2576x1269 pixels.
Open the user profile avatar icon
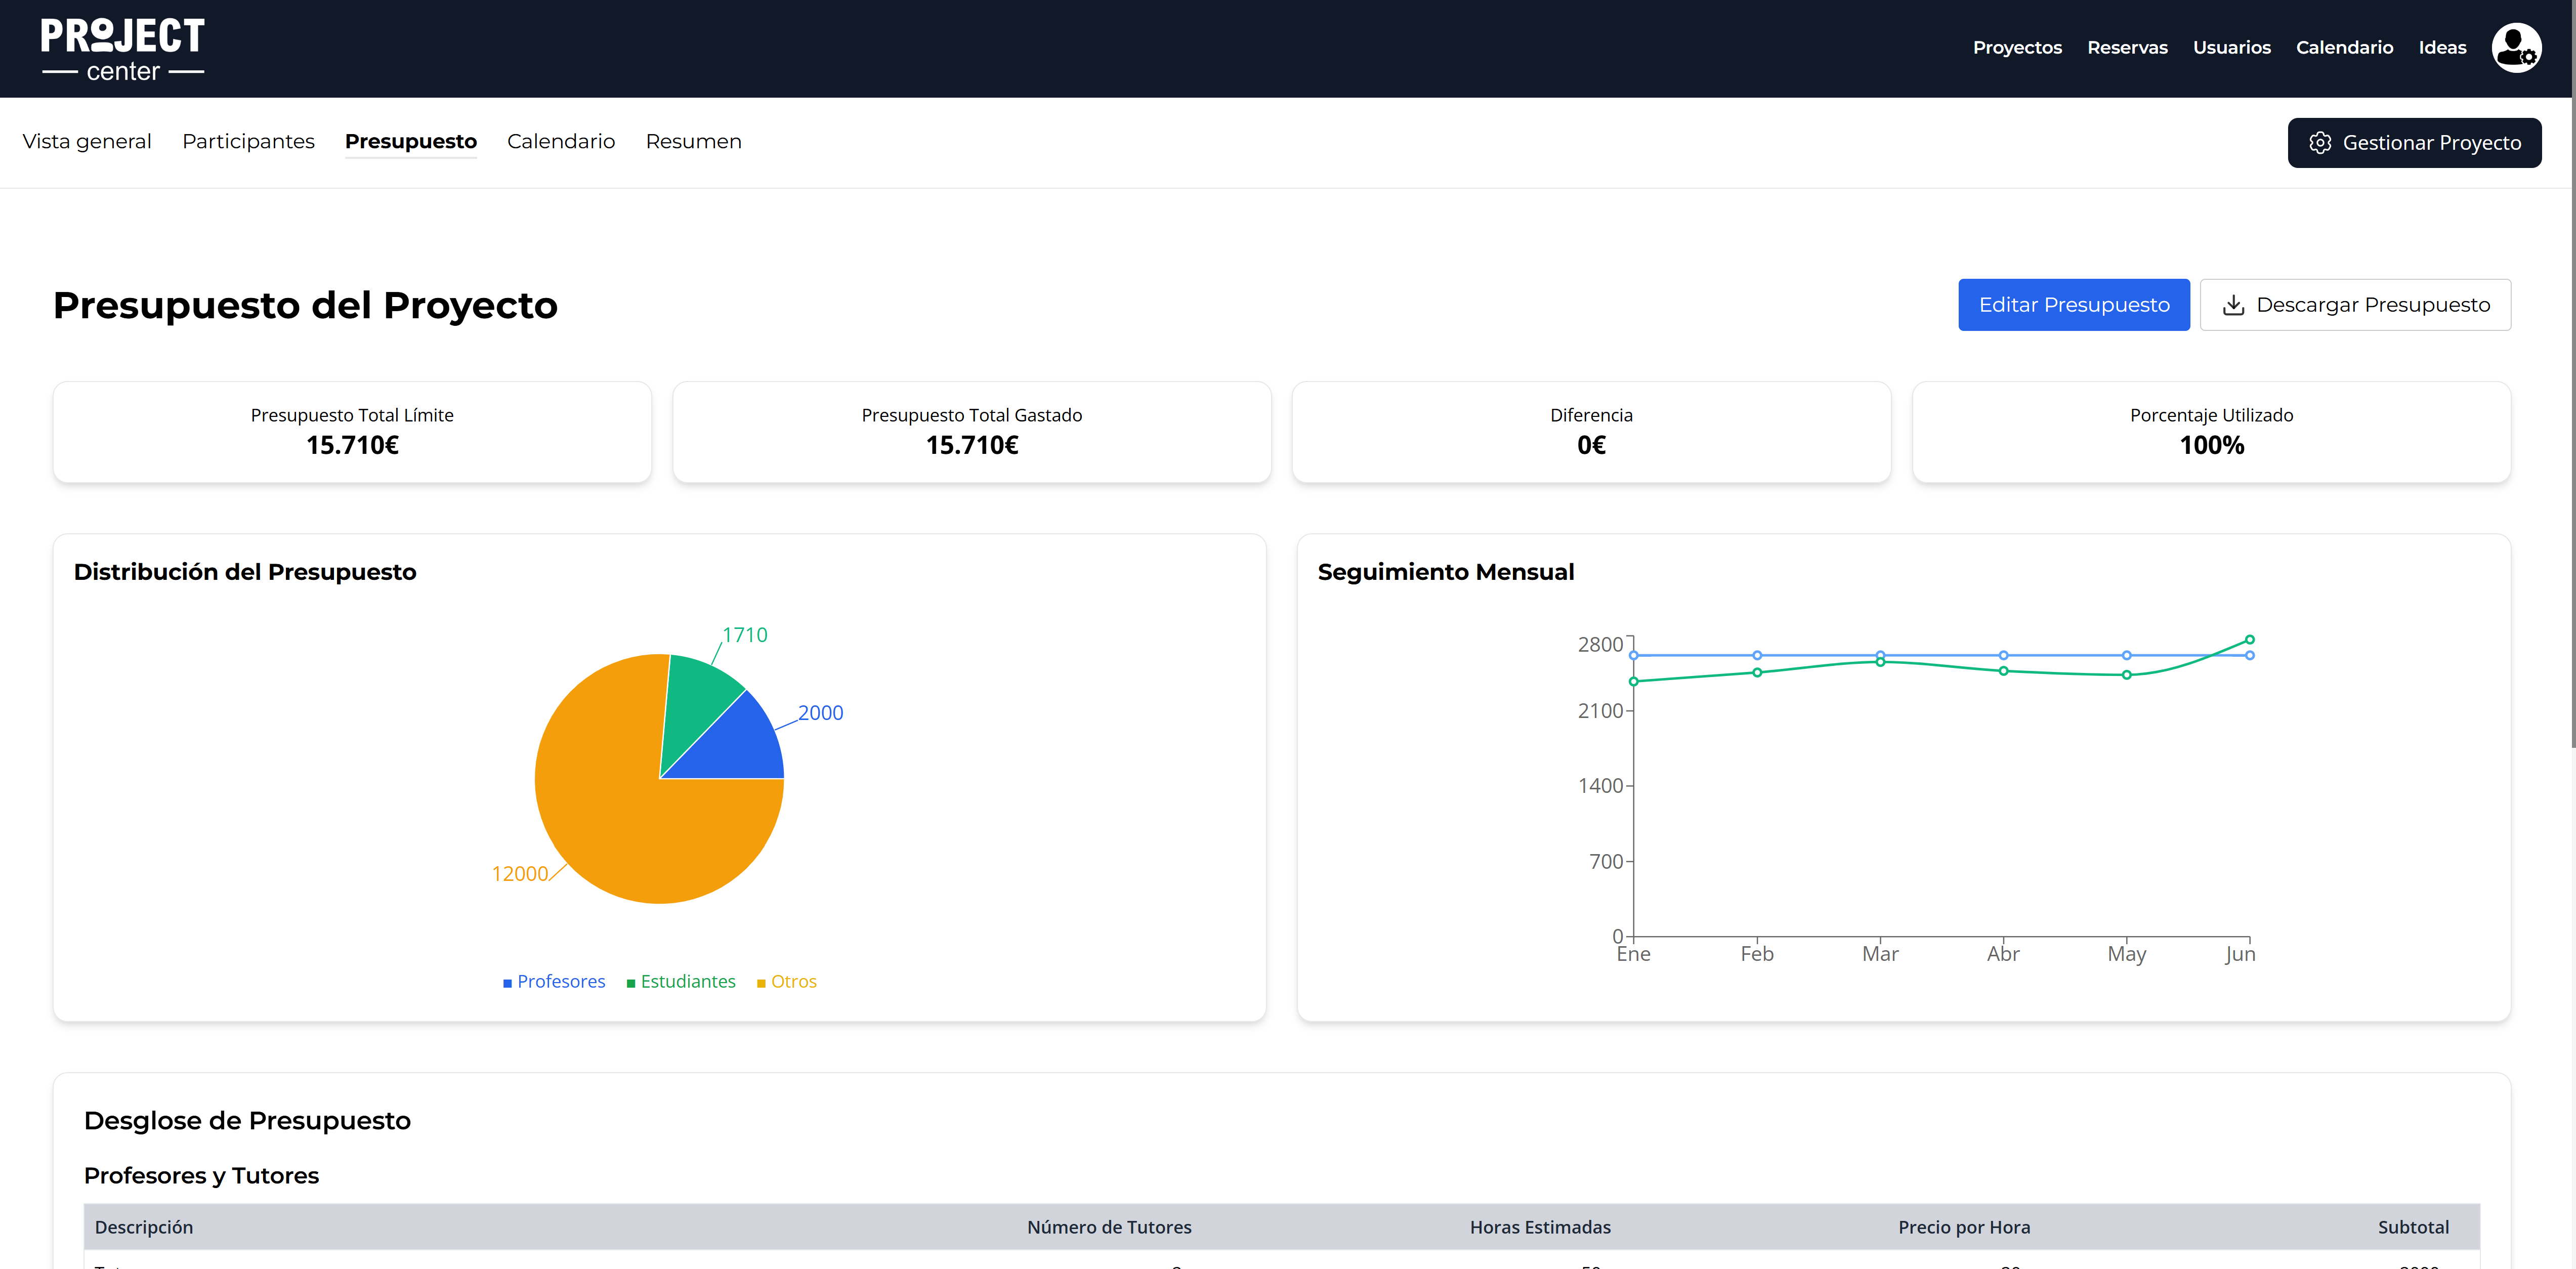coord(2516,48)
